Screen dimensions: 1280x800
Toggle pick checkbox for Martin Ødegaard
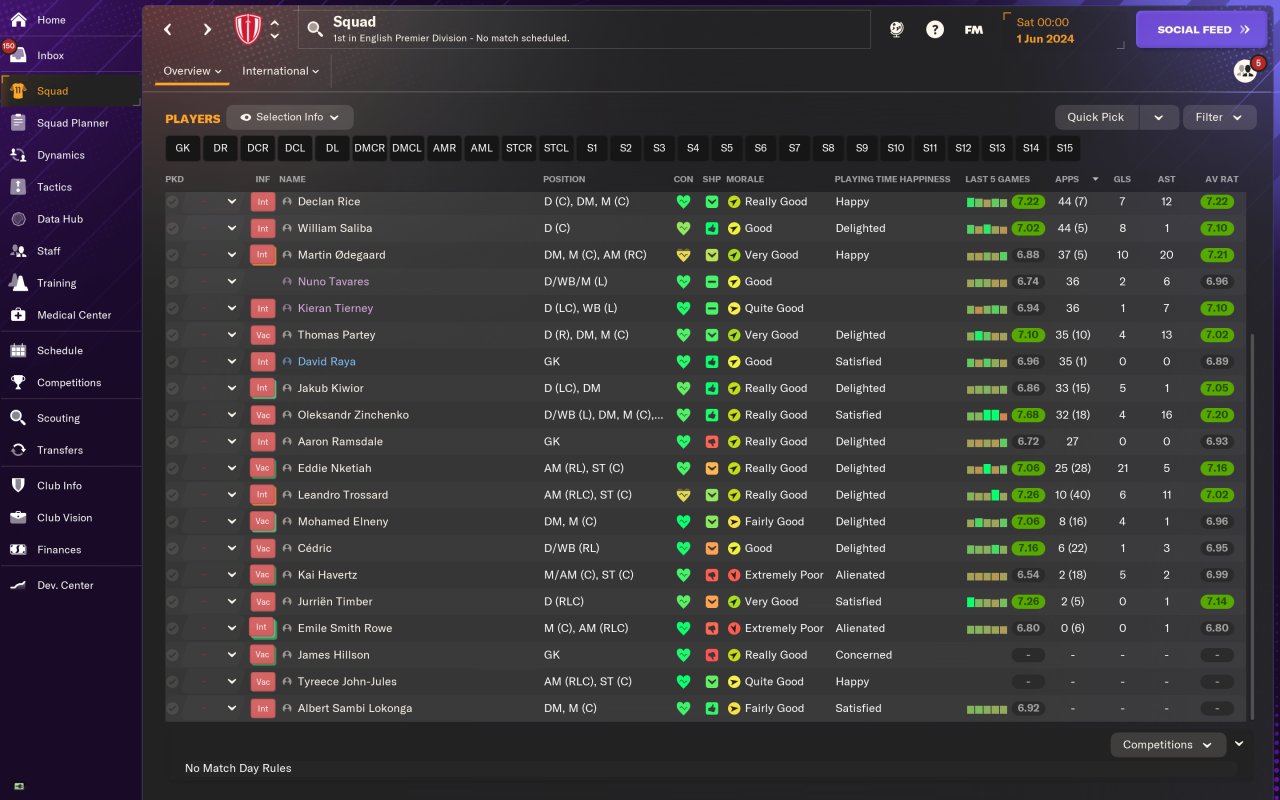pyautogui.click(x=172, y=255)
